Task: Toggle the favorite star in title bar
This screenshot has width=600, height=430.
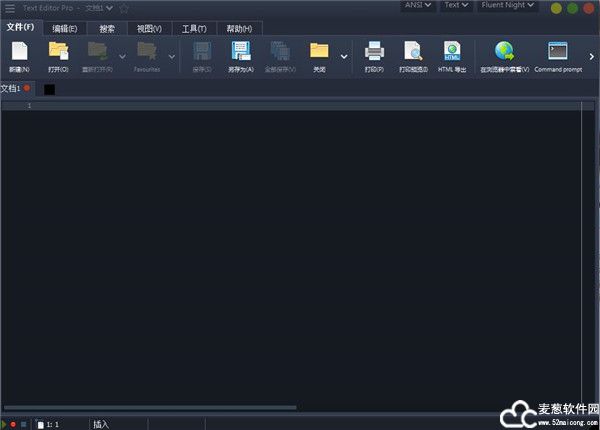Action: click(124, 8)
